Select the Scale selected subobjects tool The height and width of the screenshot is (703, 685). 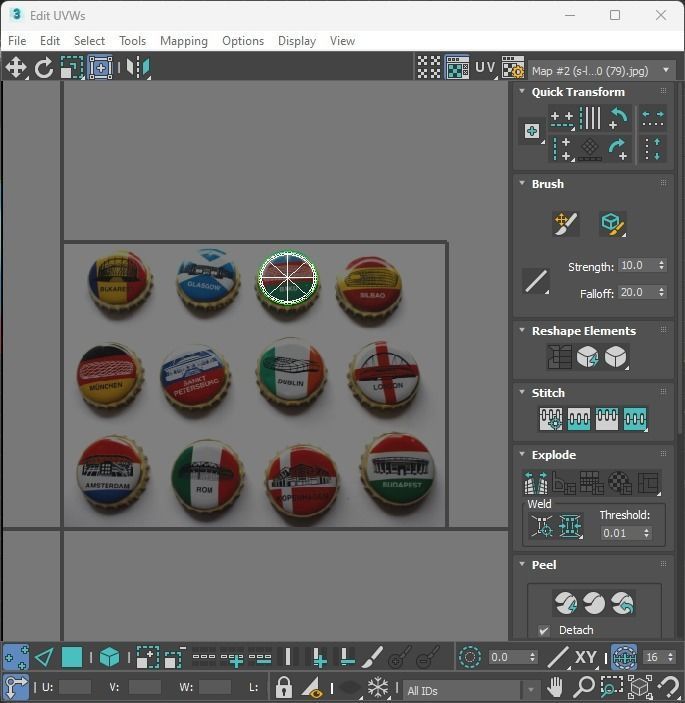[x=72, y=68]
